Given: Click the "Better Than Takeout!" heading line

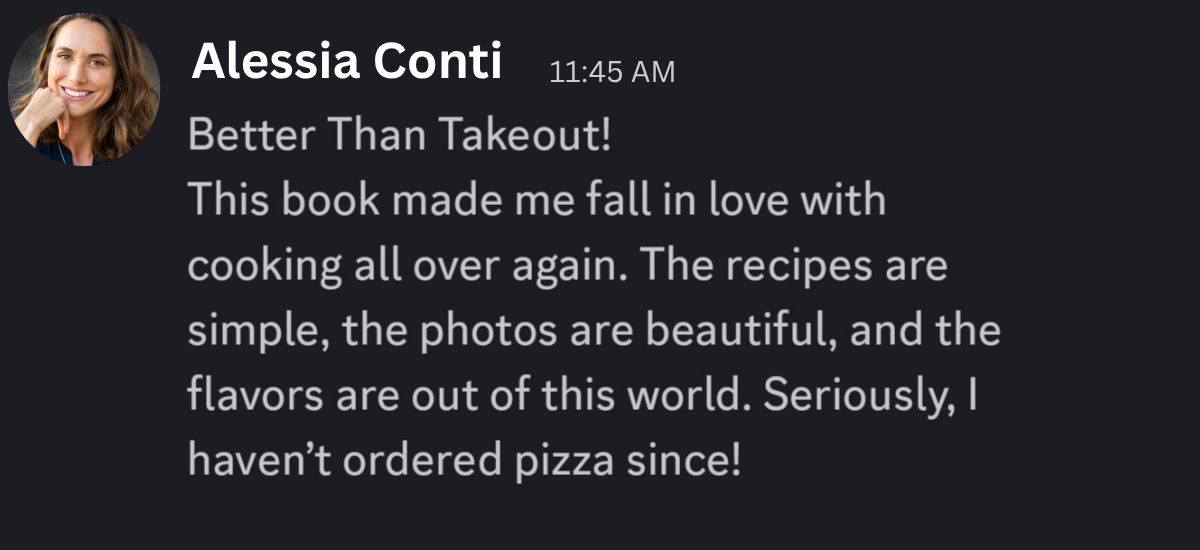Looking at the screenshot, I should pyautogui.click(x=399, y=136).
